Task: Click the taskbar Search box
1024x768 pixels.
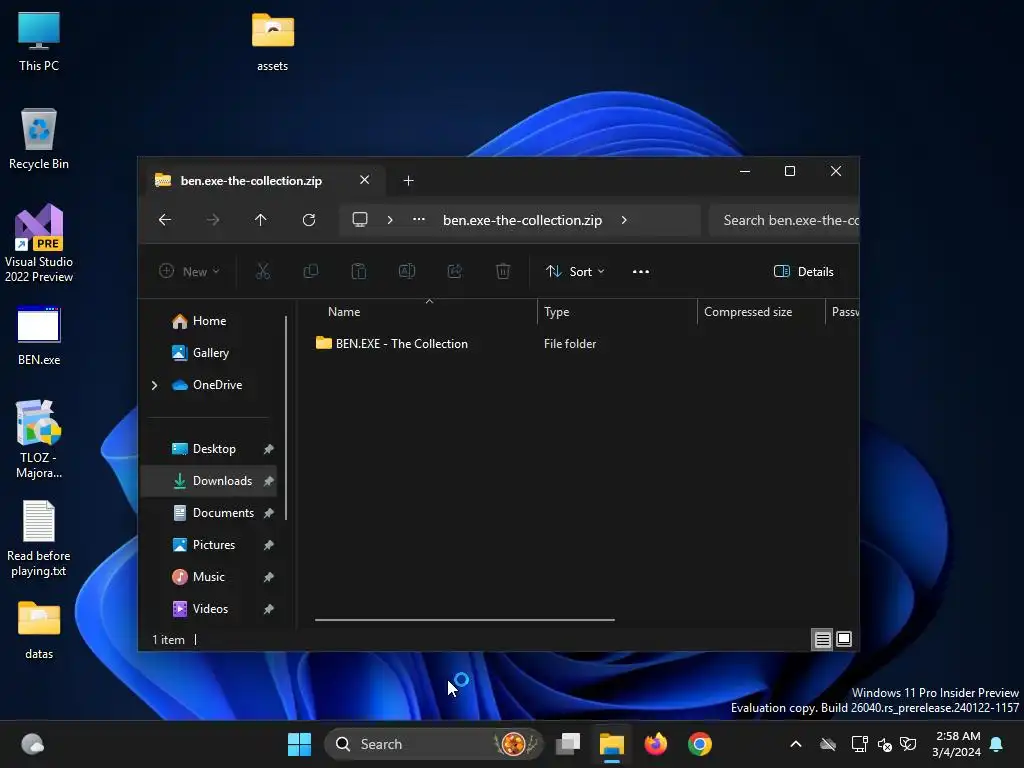Action: pyautogui.click(x=434, y=744)
